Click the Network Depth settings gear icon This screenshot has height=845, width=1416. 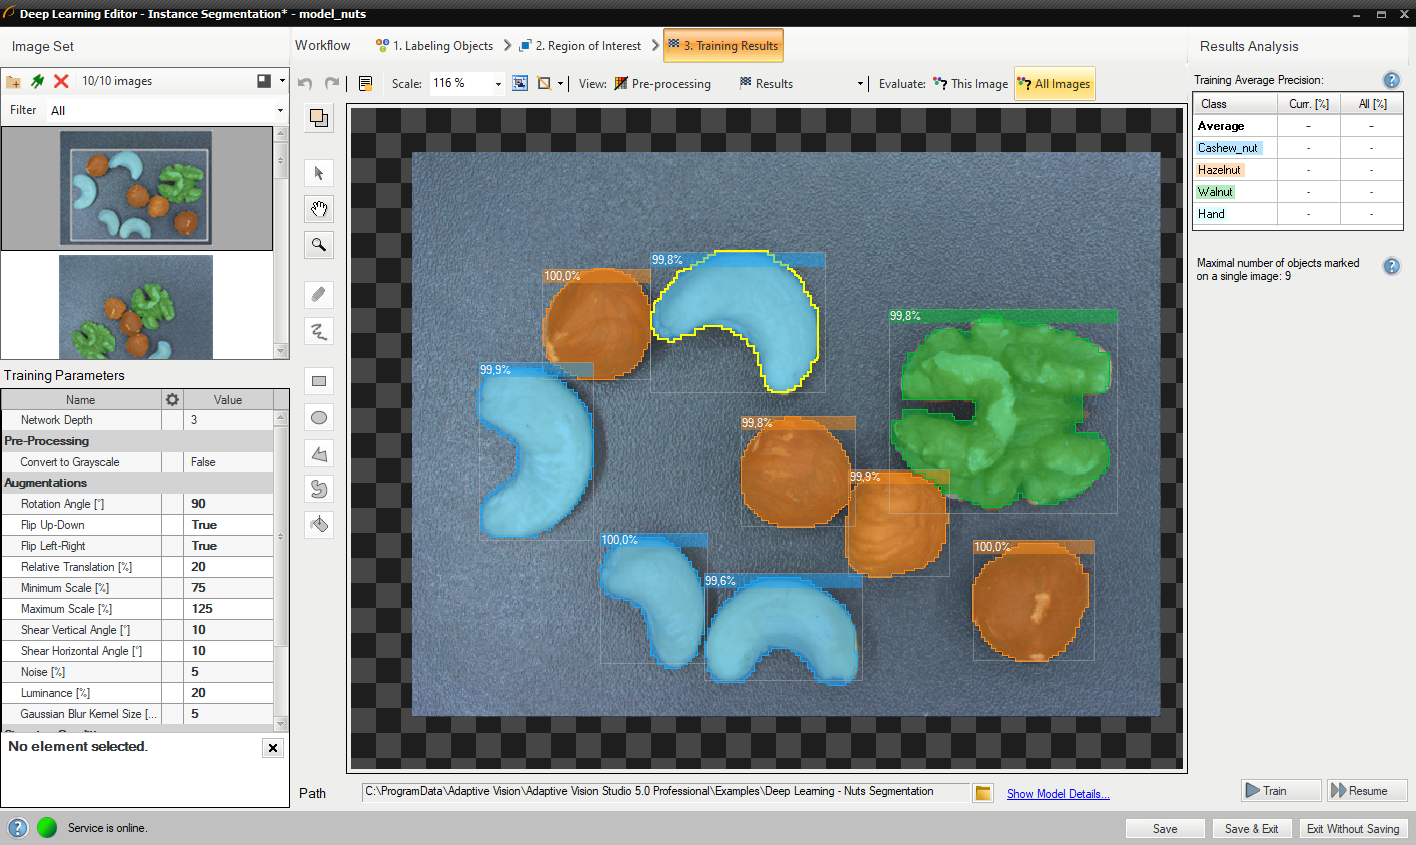pyautogui.click(x=172, y=399)
